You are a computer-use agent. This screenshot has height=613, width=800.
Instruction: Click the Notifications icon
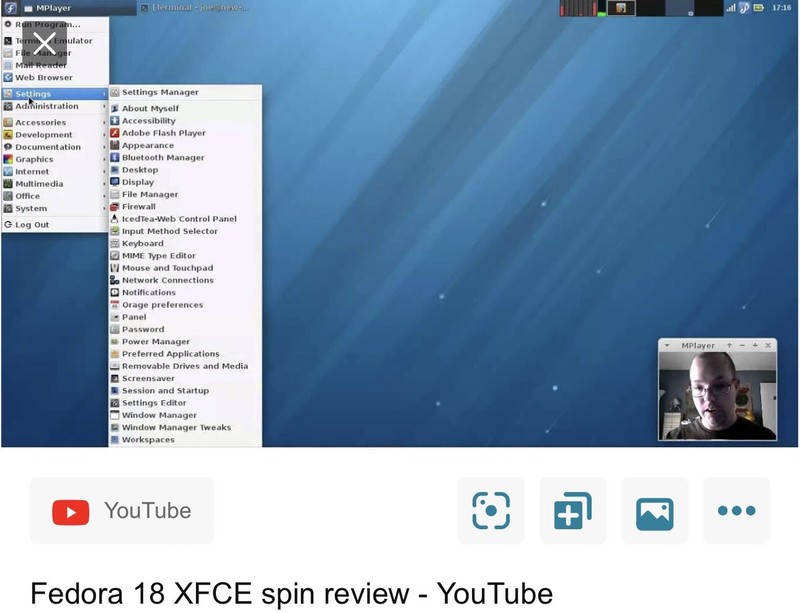[x=115, y=292]
